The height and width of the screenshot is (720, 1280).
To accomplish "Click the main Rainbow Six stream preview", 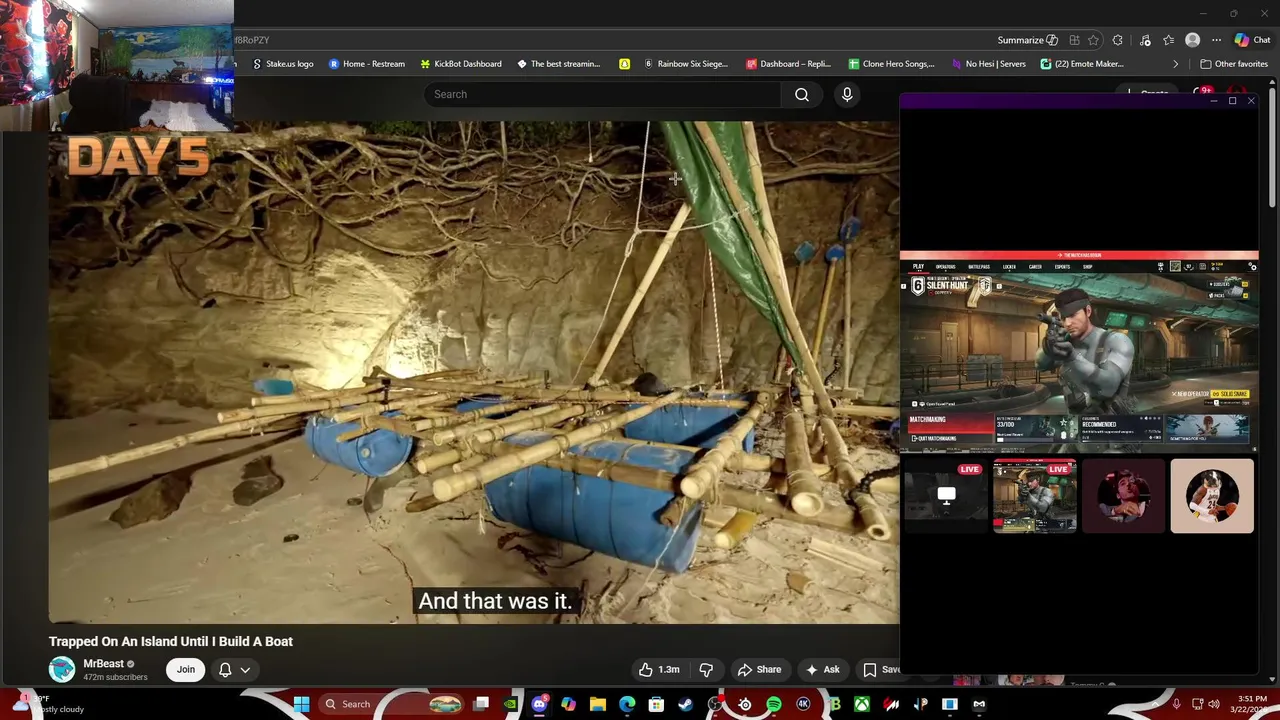I will click(x=1079, y=351).
